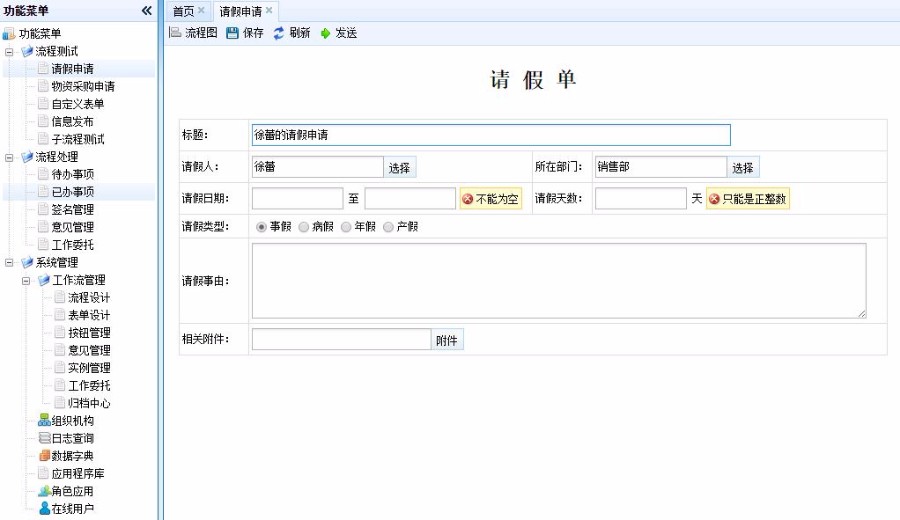Viewport: 900px width, 520px height.
Task: Open 子流程测试 in the tree
Action: 77,139
